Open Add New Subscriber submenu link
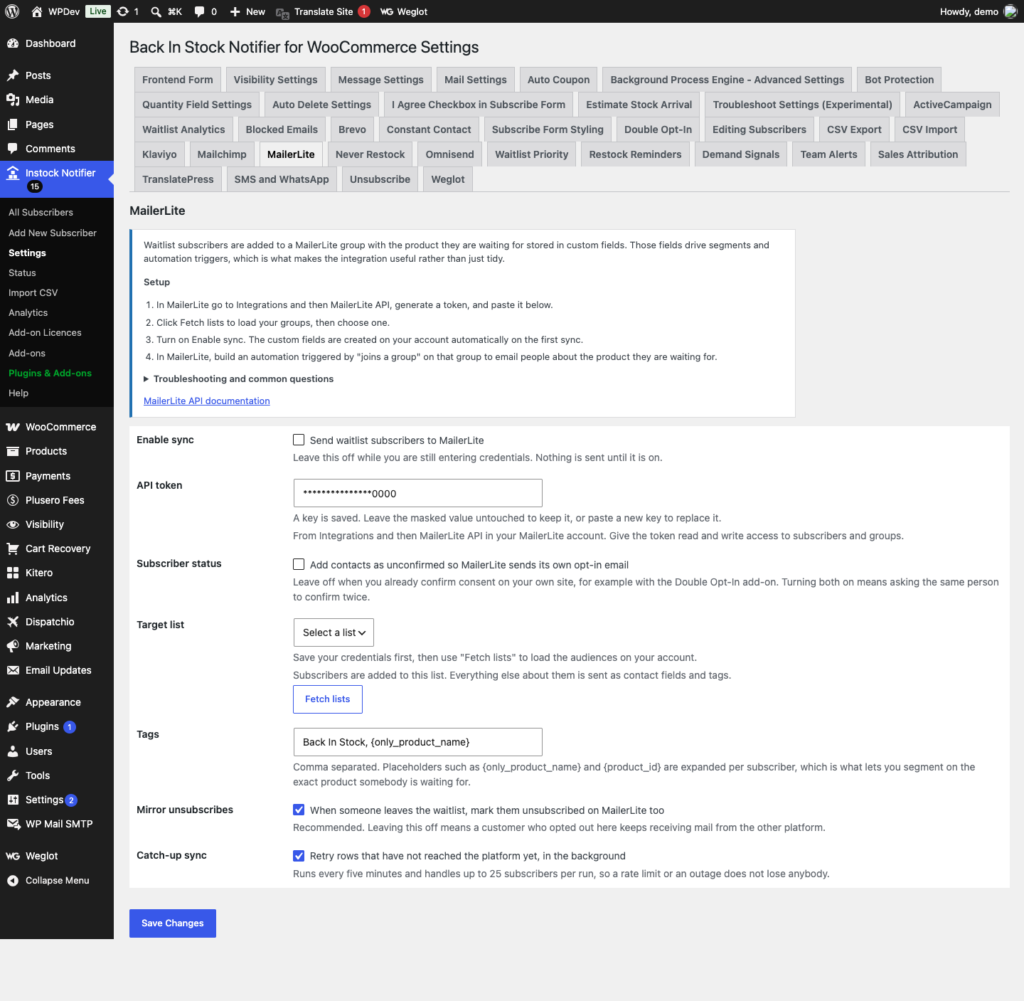Screen dimensions: 1024x1001 click(52, 232)
